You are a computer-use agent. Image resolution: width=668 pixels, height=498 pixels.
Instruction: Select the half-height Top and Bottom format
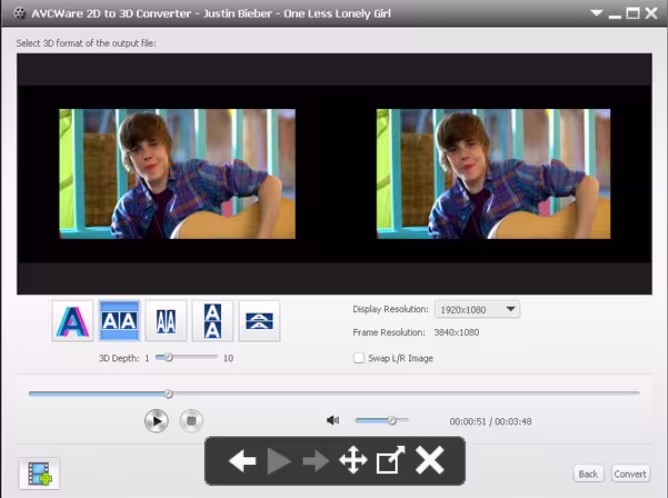tap(259, 321)
